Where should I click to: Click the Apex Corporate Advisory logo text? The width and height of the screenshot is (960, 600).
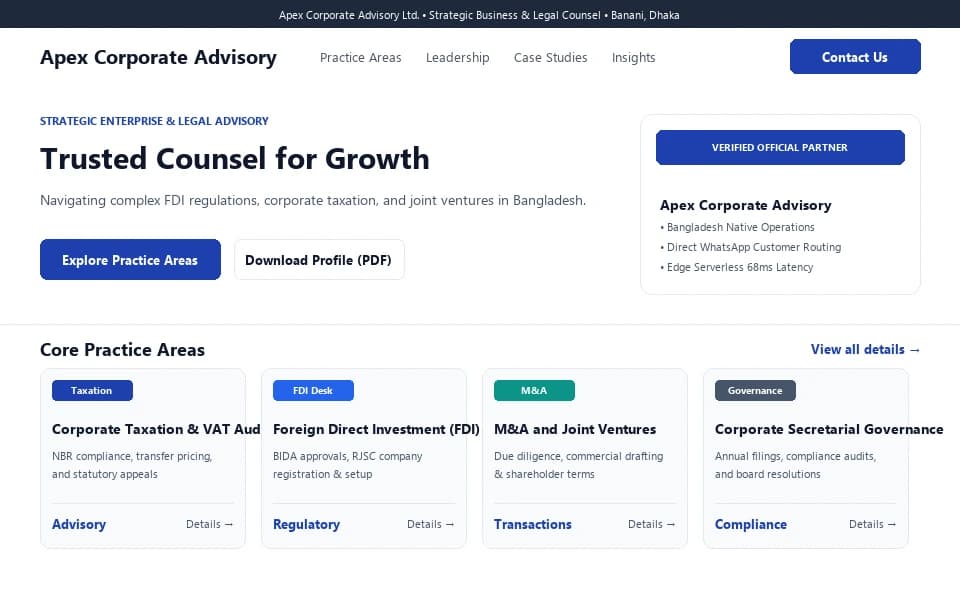pos(158,58)
